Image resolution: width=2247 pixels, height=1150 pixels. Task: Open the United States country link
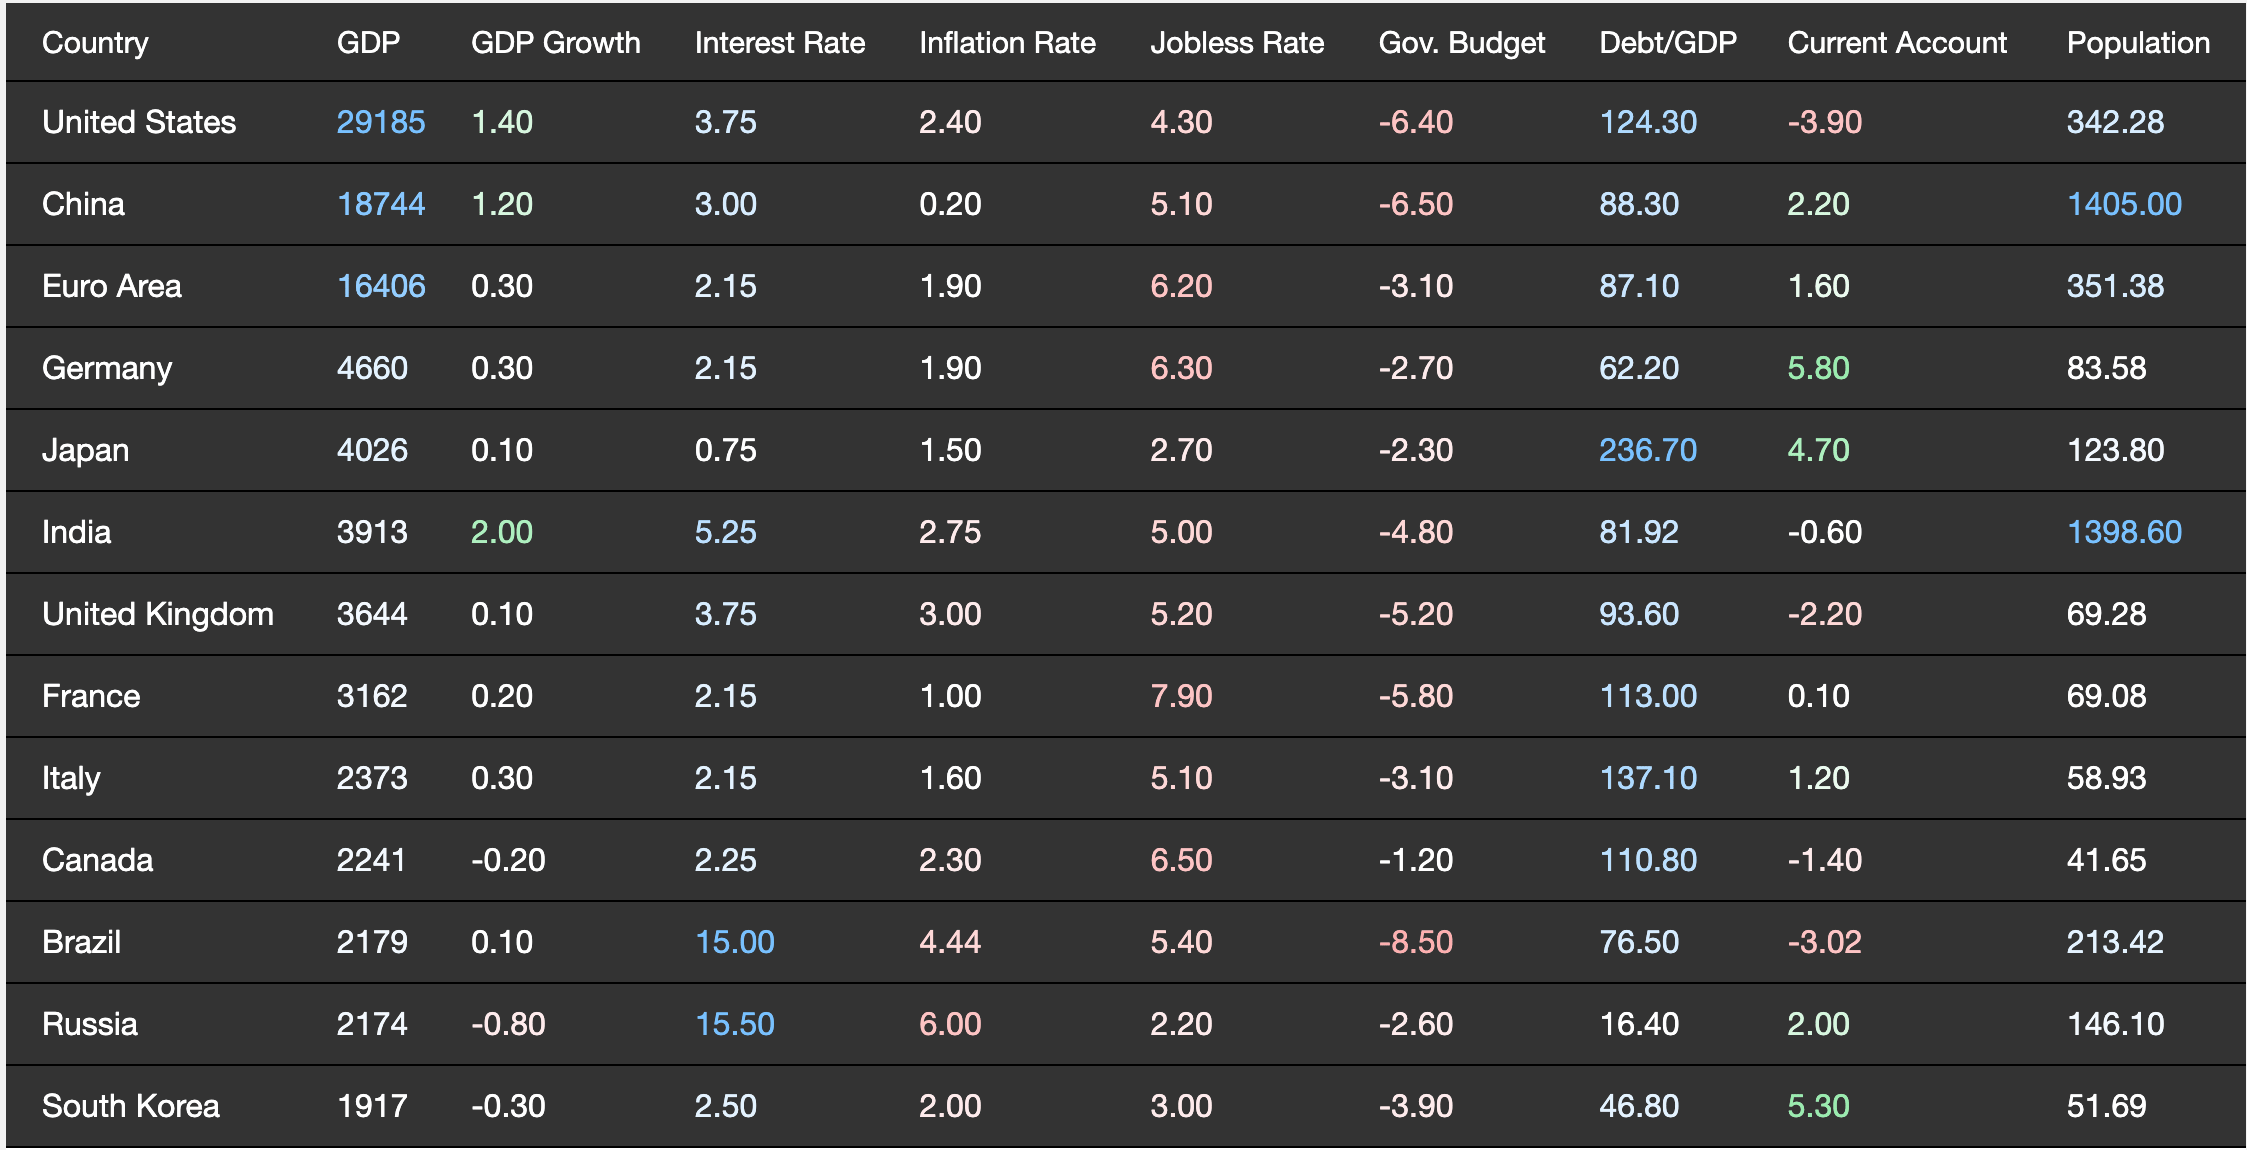[139, 122]
